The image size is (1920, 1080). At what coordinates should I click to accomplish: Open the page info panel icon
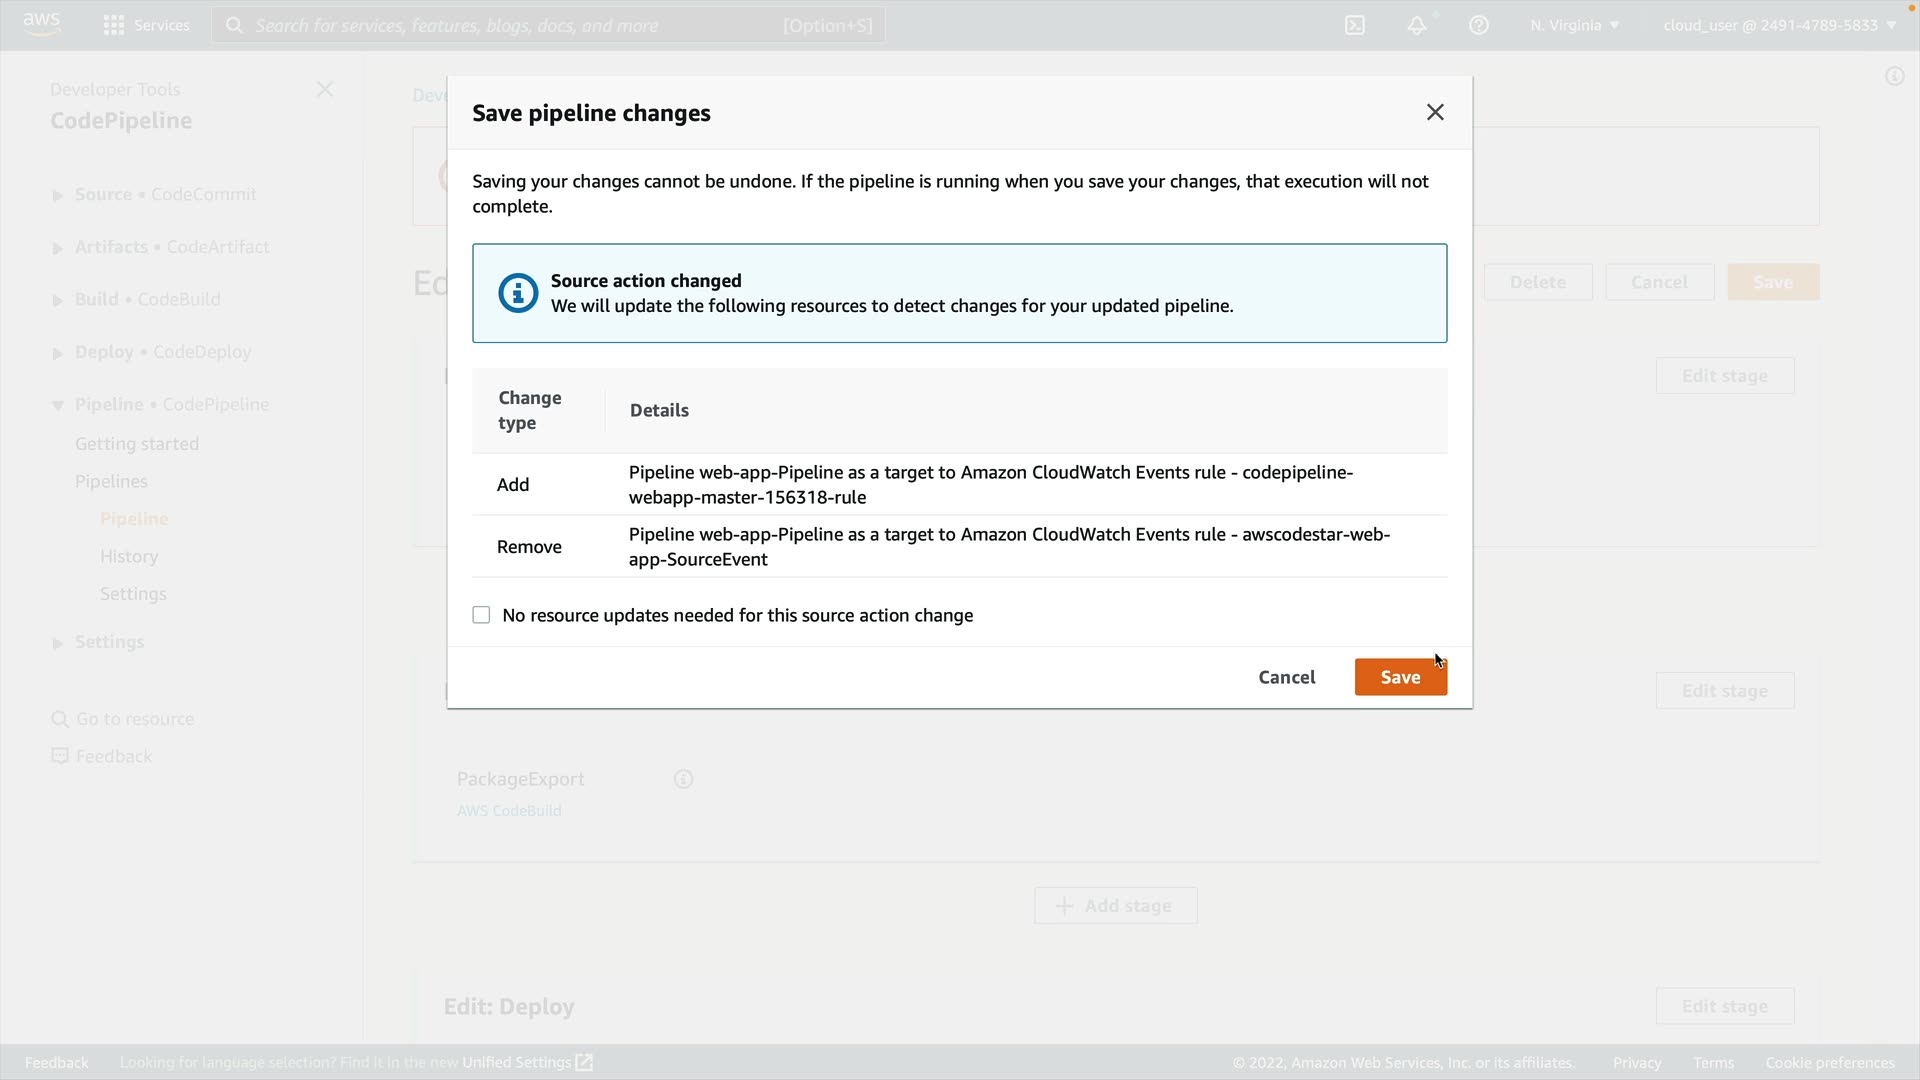[x=1894, y=77]
